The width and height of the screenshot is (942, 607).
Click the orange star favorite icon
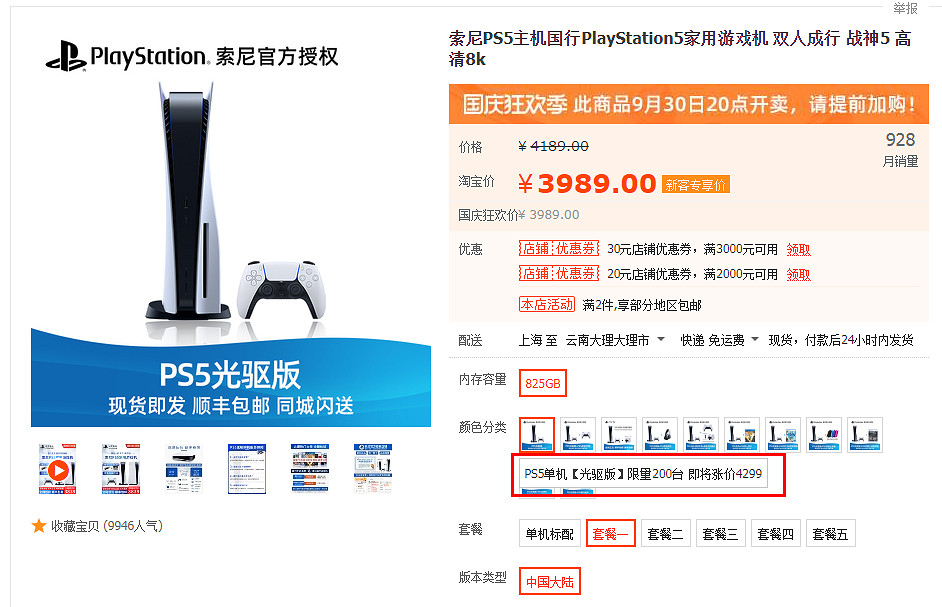pos(39,526)
